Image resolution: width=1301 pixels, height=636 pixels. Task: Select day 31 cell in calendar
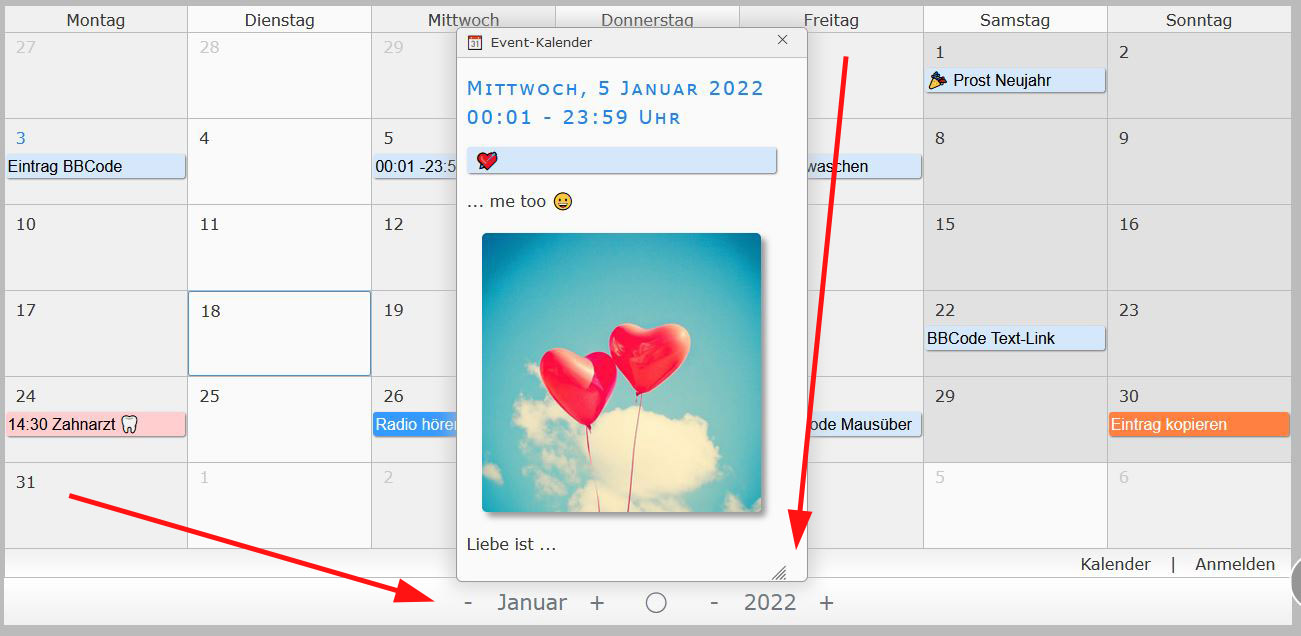tap(95, 505)
